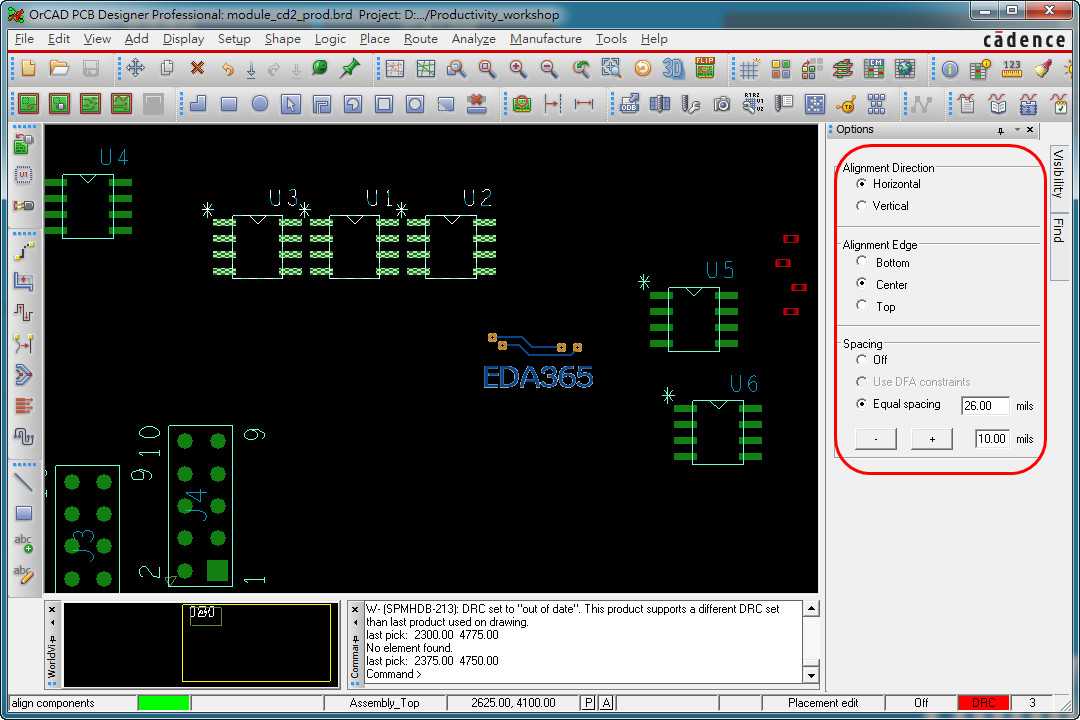Screen dimensions: 1080x720
Task: Click the Assembly_Top status bar entry
Action: click(384, 703)
